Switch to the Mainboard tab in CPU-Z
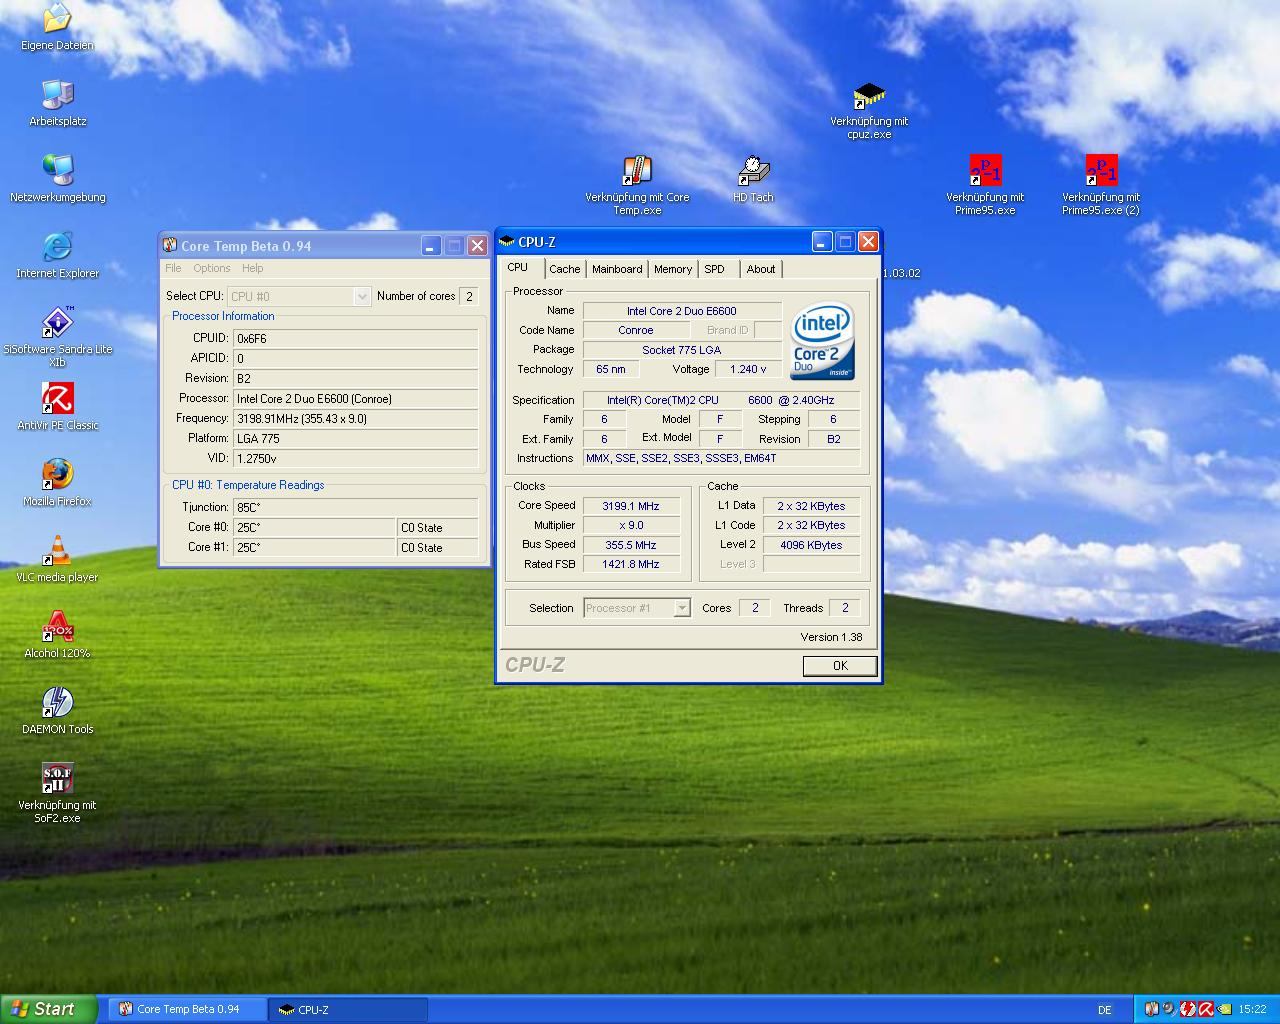 (617, 269)
